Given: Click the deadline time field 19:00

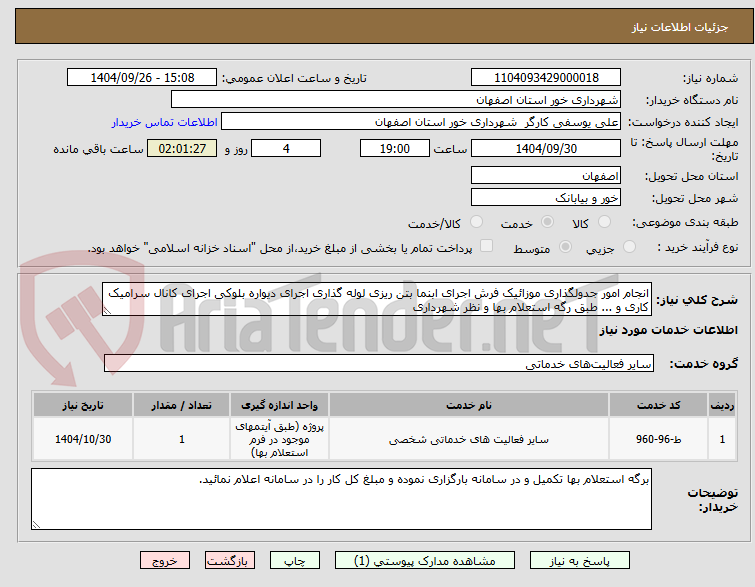Looking at the screenshot, I should click(394, 148).
